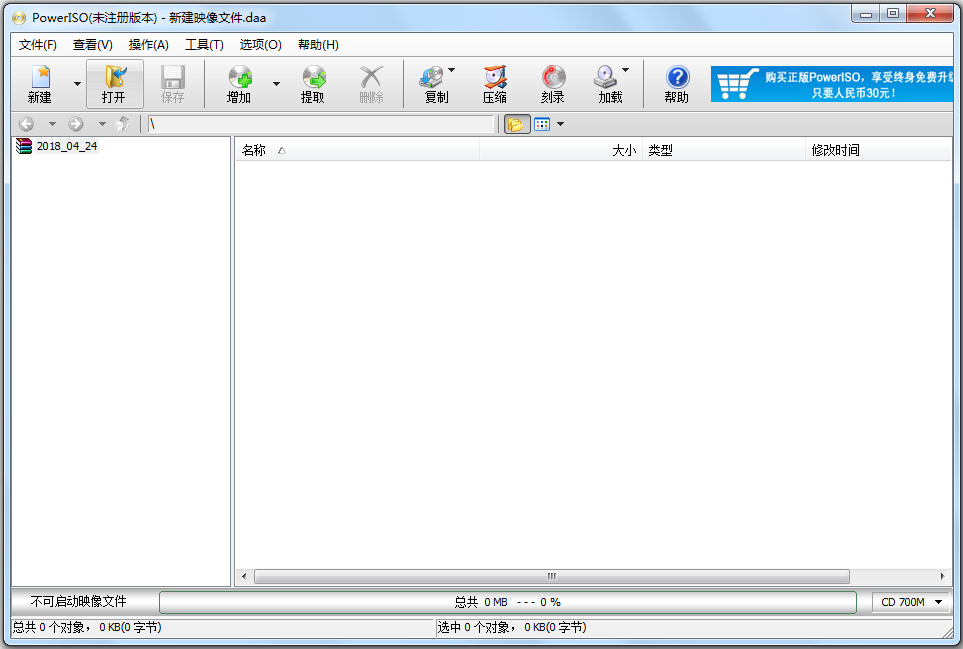Toggle the folder tree view button
Image resolution: width=963 pixels, height=649 pixels.
(517, 124)
